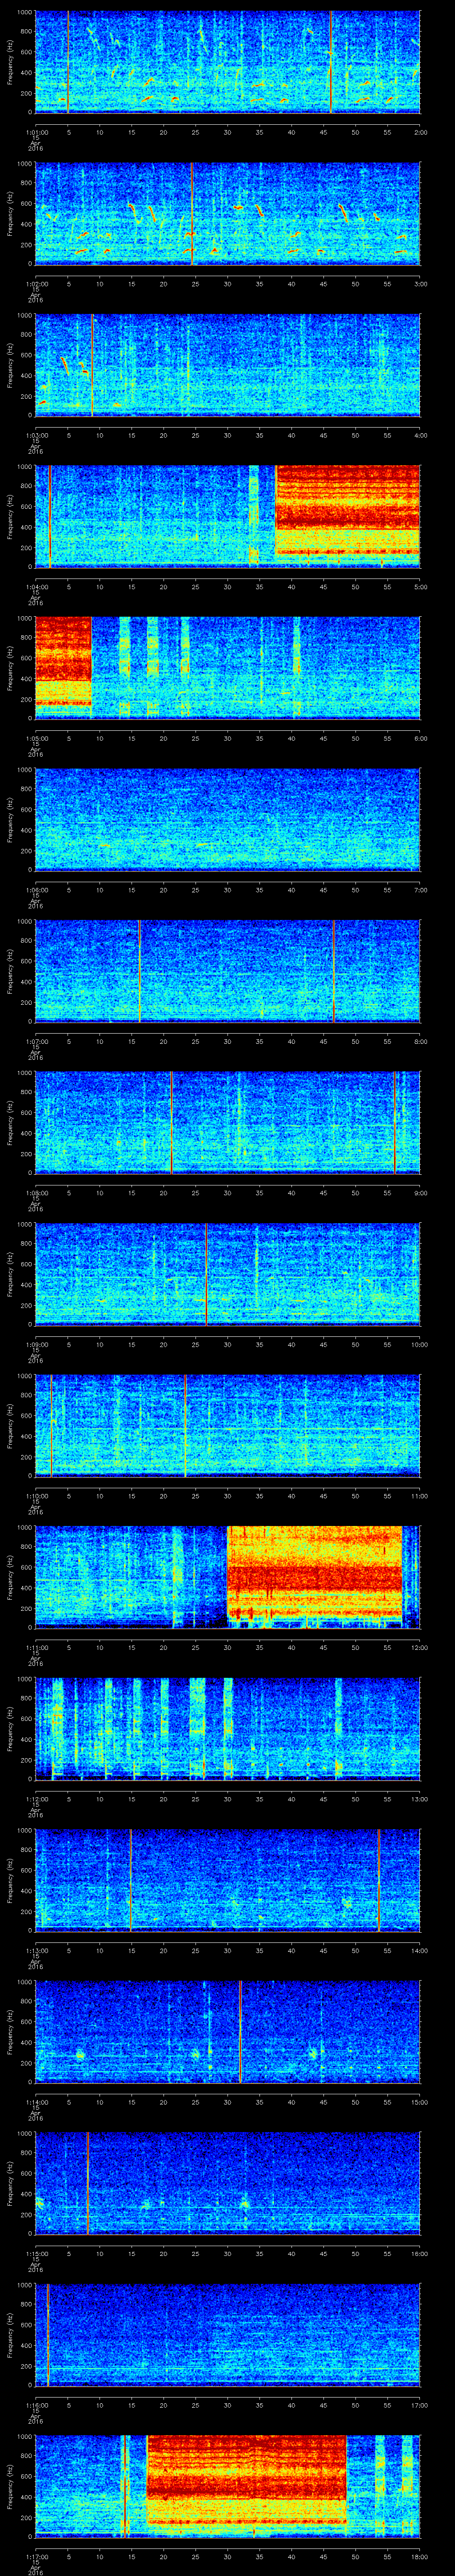
Task: Click the "2:00" end time label
Action: [420, 132]
